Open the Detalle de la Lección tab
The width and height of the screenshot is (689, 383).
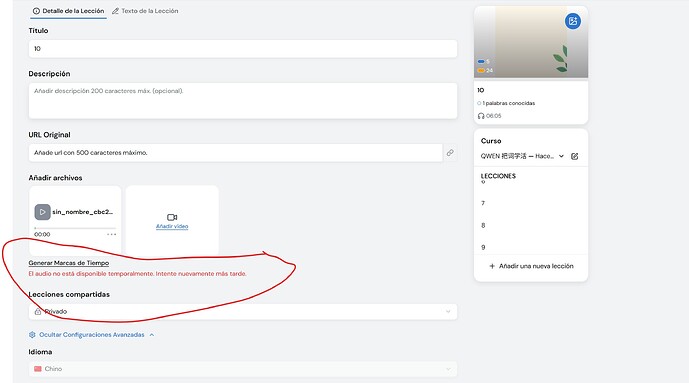coord(69,11)
